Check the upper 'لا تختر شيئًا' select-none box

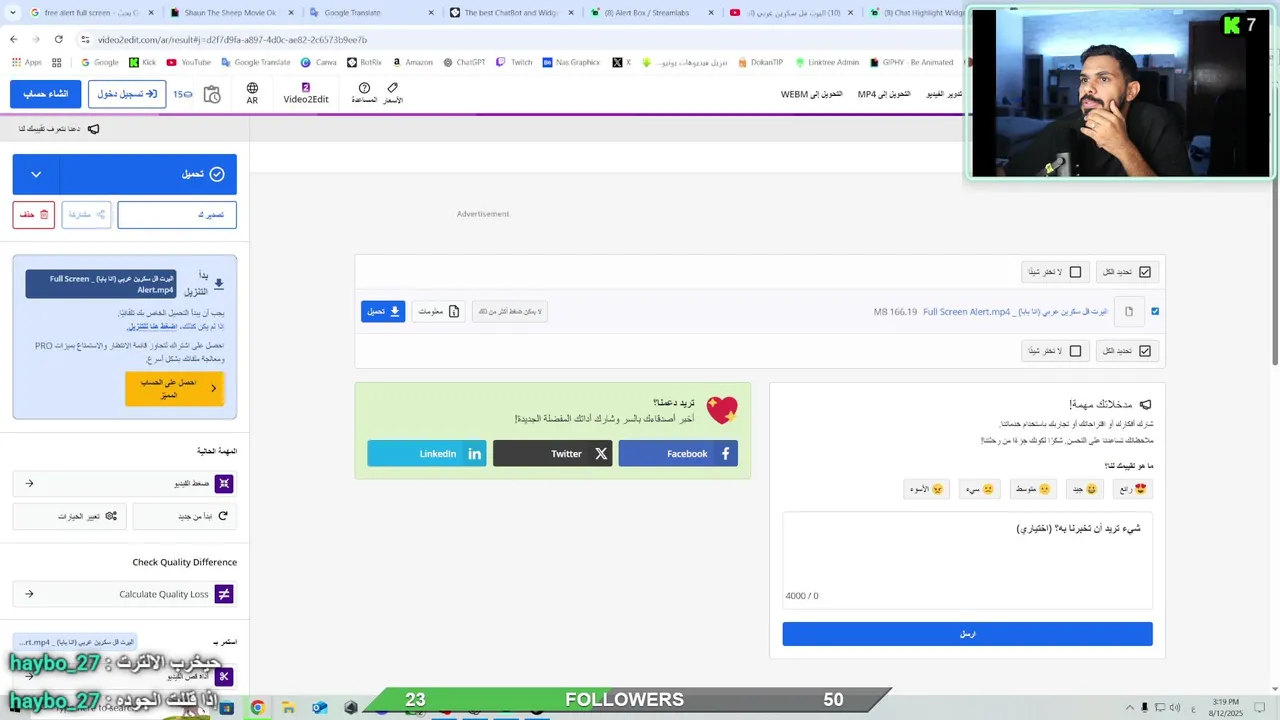1076,272
